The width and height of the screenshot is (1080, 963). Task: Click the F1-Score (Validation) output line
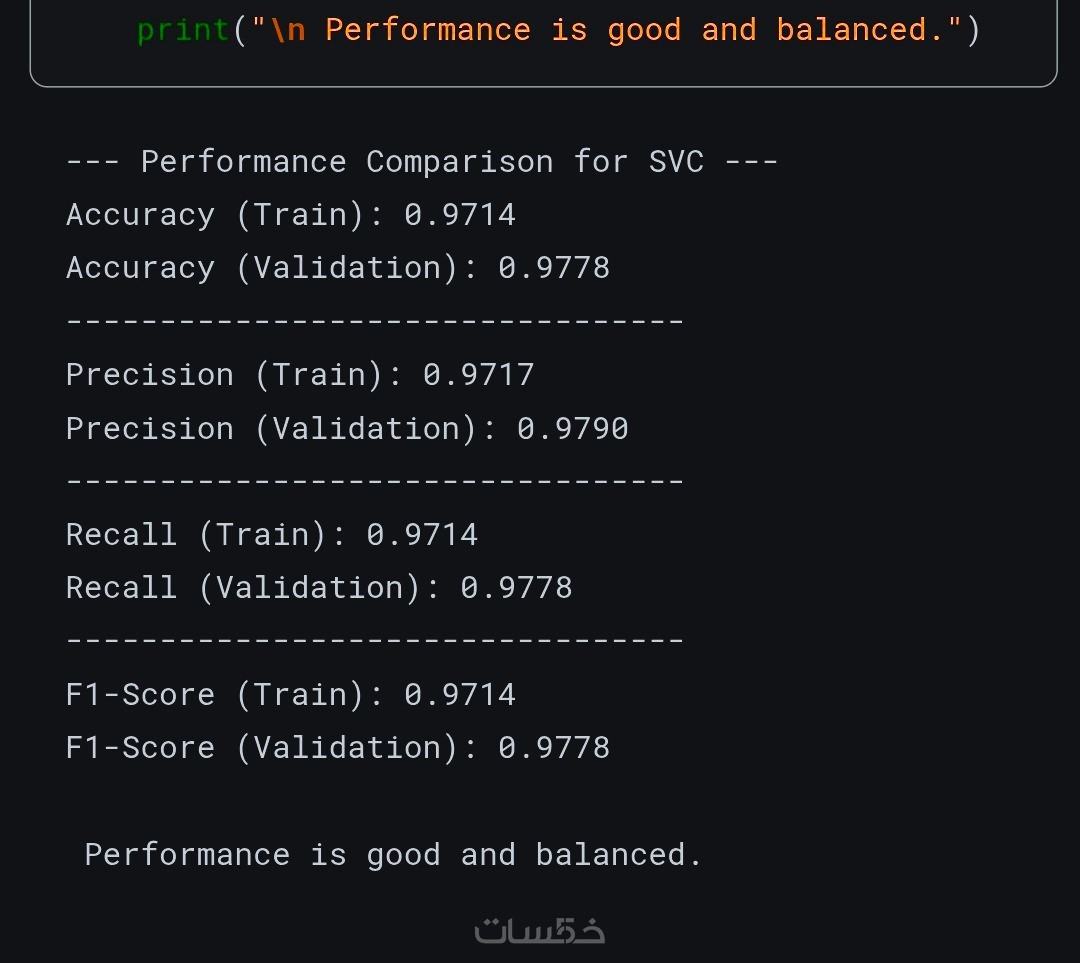click(338, 747)
